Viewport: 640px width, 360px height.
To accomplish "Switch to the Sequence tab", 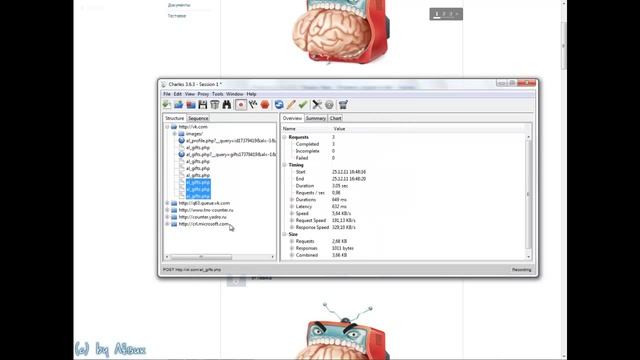I will [198, 118].
